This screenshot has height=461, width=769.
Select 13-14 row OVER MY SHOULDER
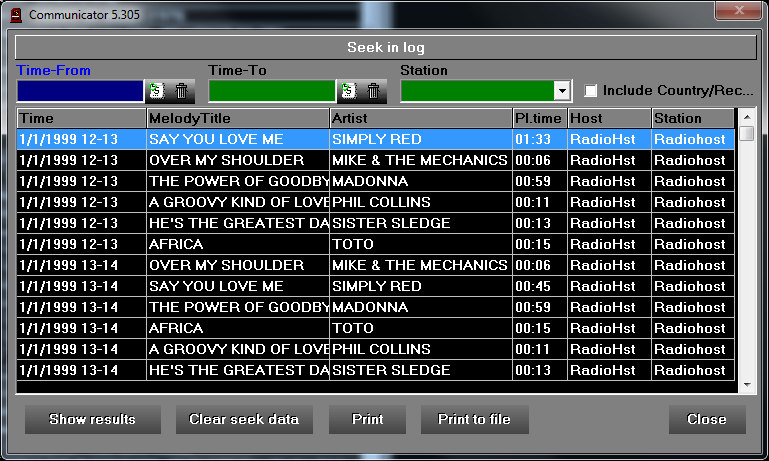pyautogui.click(x=376, y=265)
